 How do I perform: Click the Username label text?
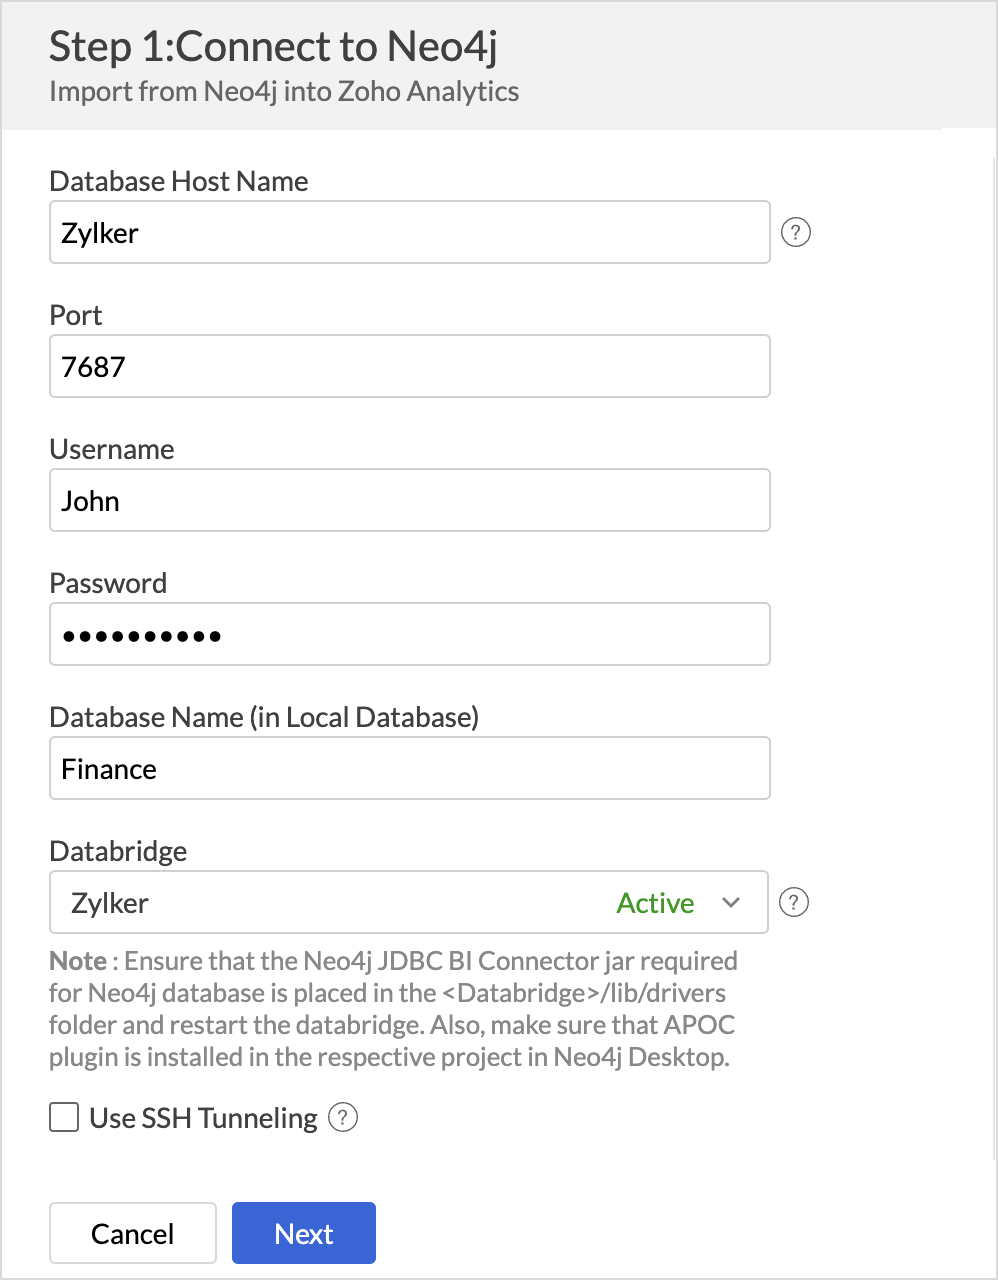(112, 449)
